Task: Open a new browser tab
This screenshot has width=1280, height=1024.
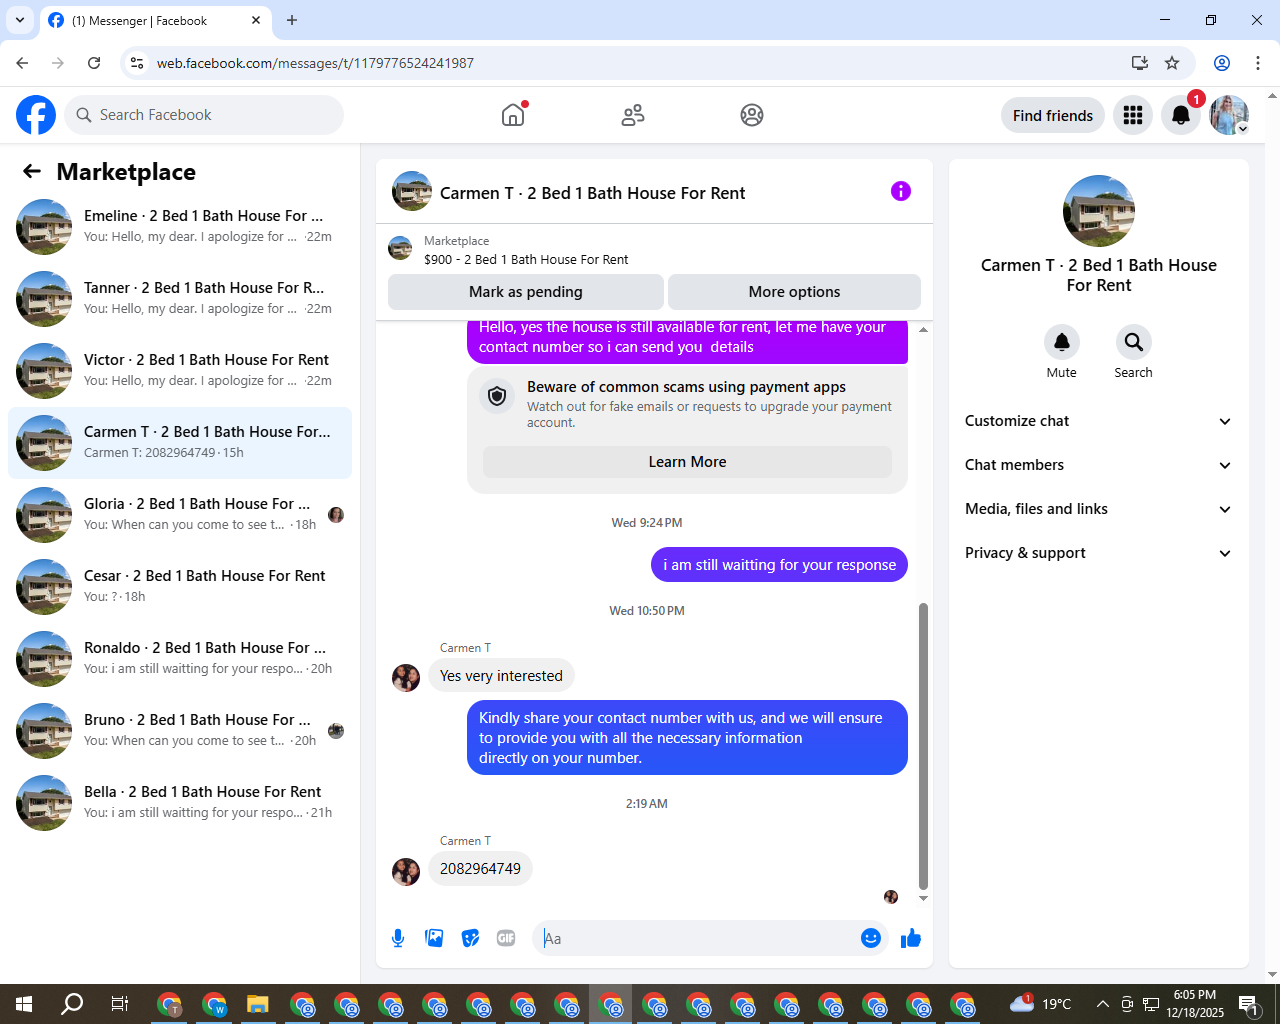Action: click(x=292, y=20)
